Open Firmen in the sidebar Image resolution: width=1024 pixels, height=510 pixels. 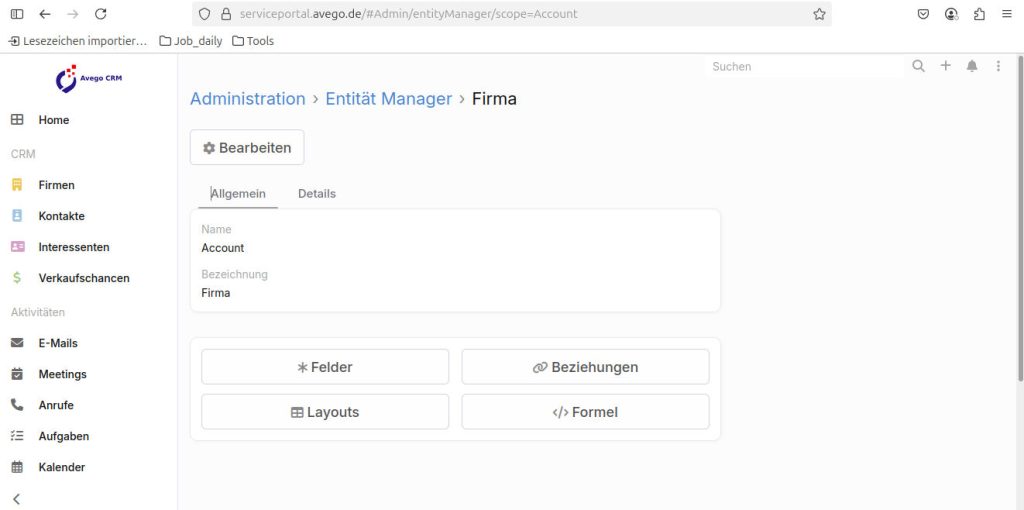click(56, 185)
